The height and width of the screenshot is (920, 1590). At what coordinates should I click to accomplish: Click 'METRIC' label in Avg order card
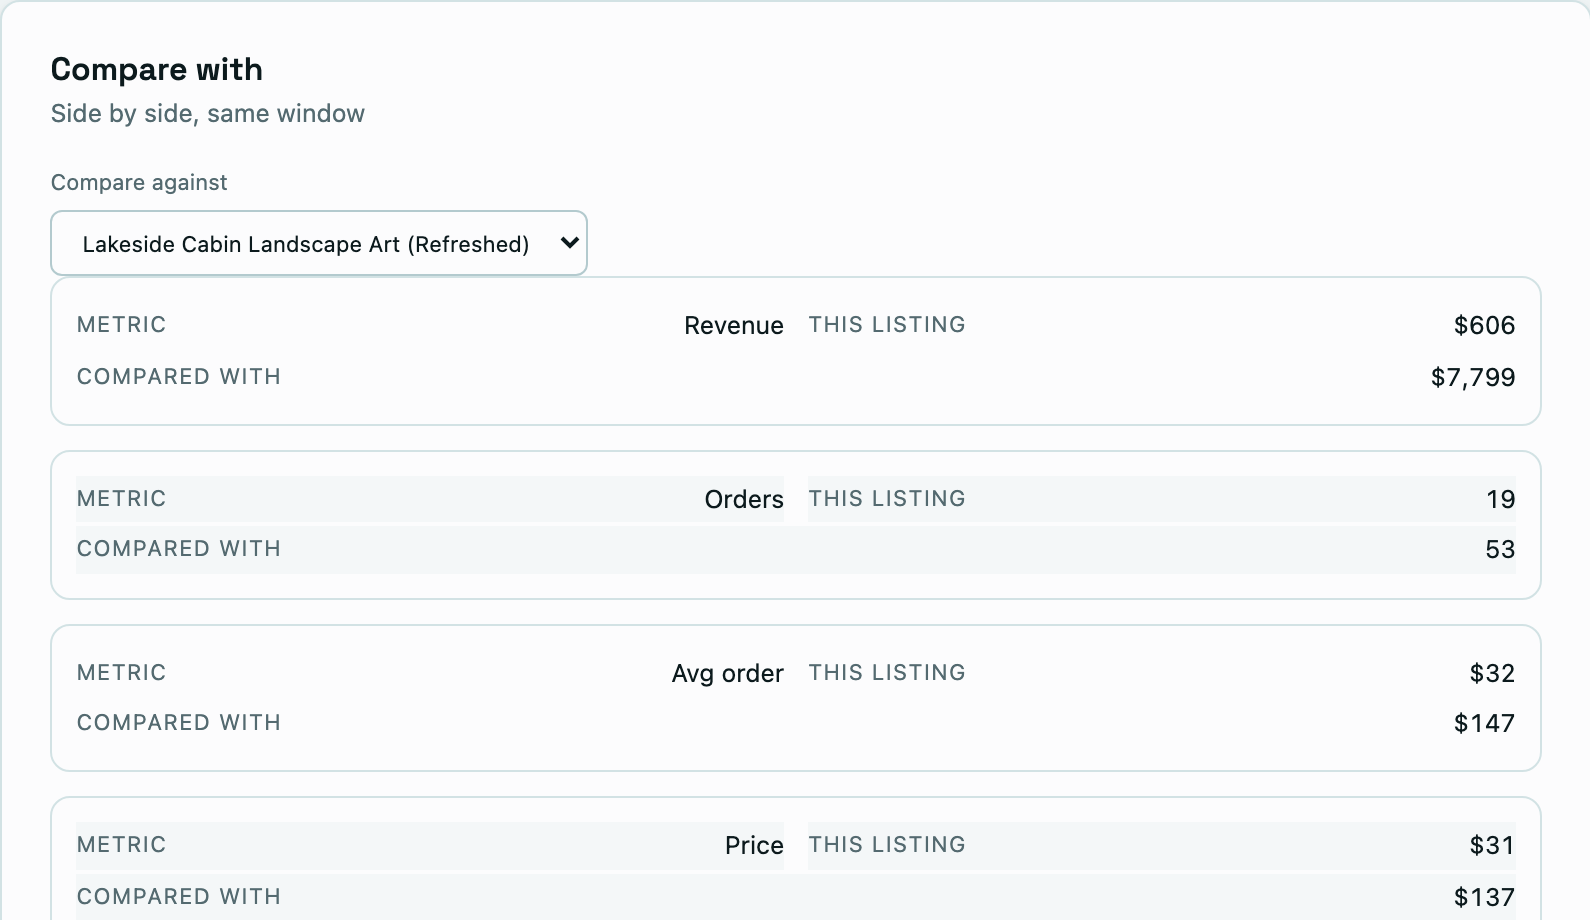122,673
